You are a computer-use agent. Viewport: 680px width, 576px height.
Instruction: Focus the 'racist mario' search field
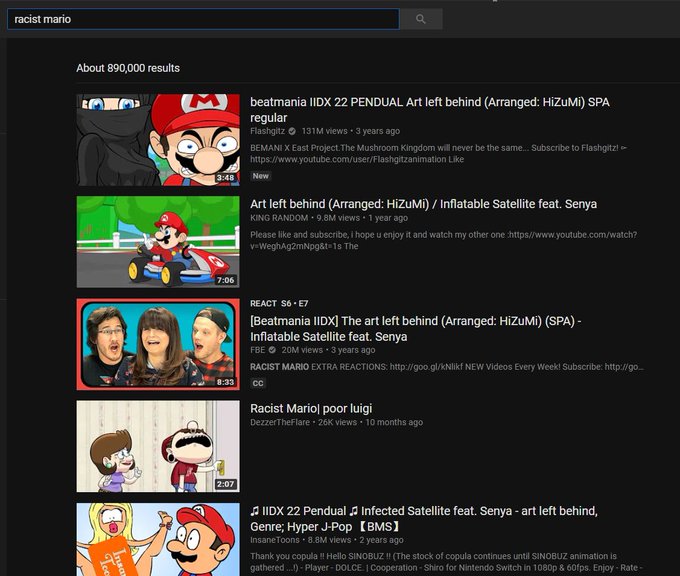coord(203,19)
